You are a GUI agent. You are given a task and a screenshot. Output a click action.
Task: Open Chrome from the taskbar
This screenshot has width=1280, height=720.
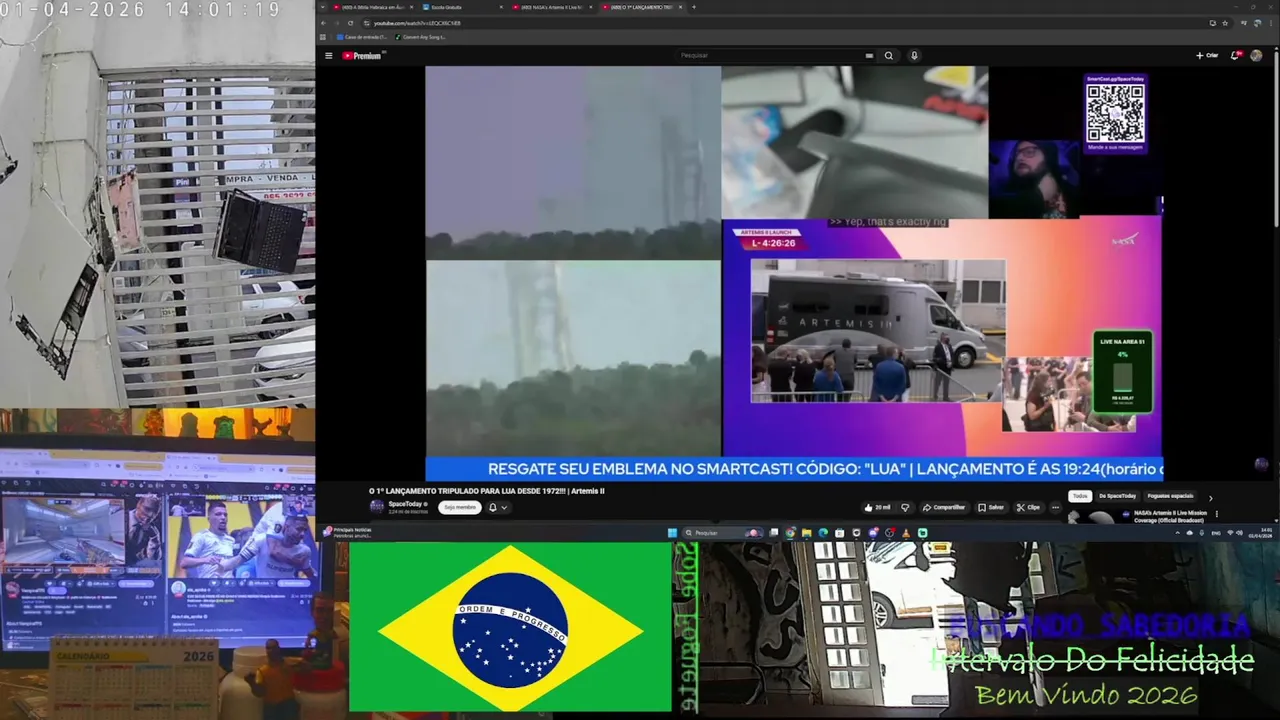click(x=790, y=533)
